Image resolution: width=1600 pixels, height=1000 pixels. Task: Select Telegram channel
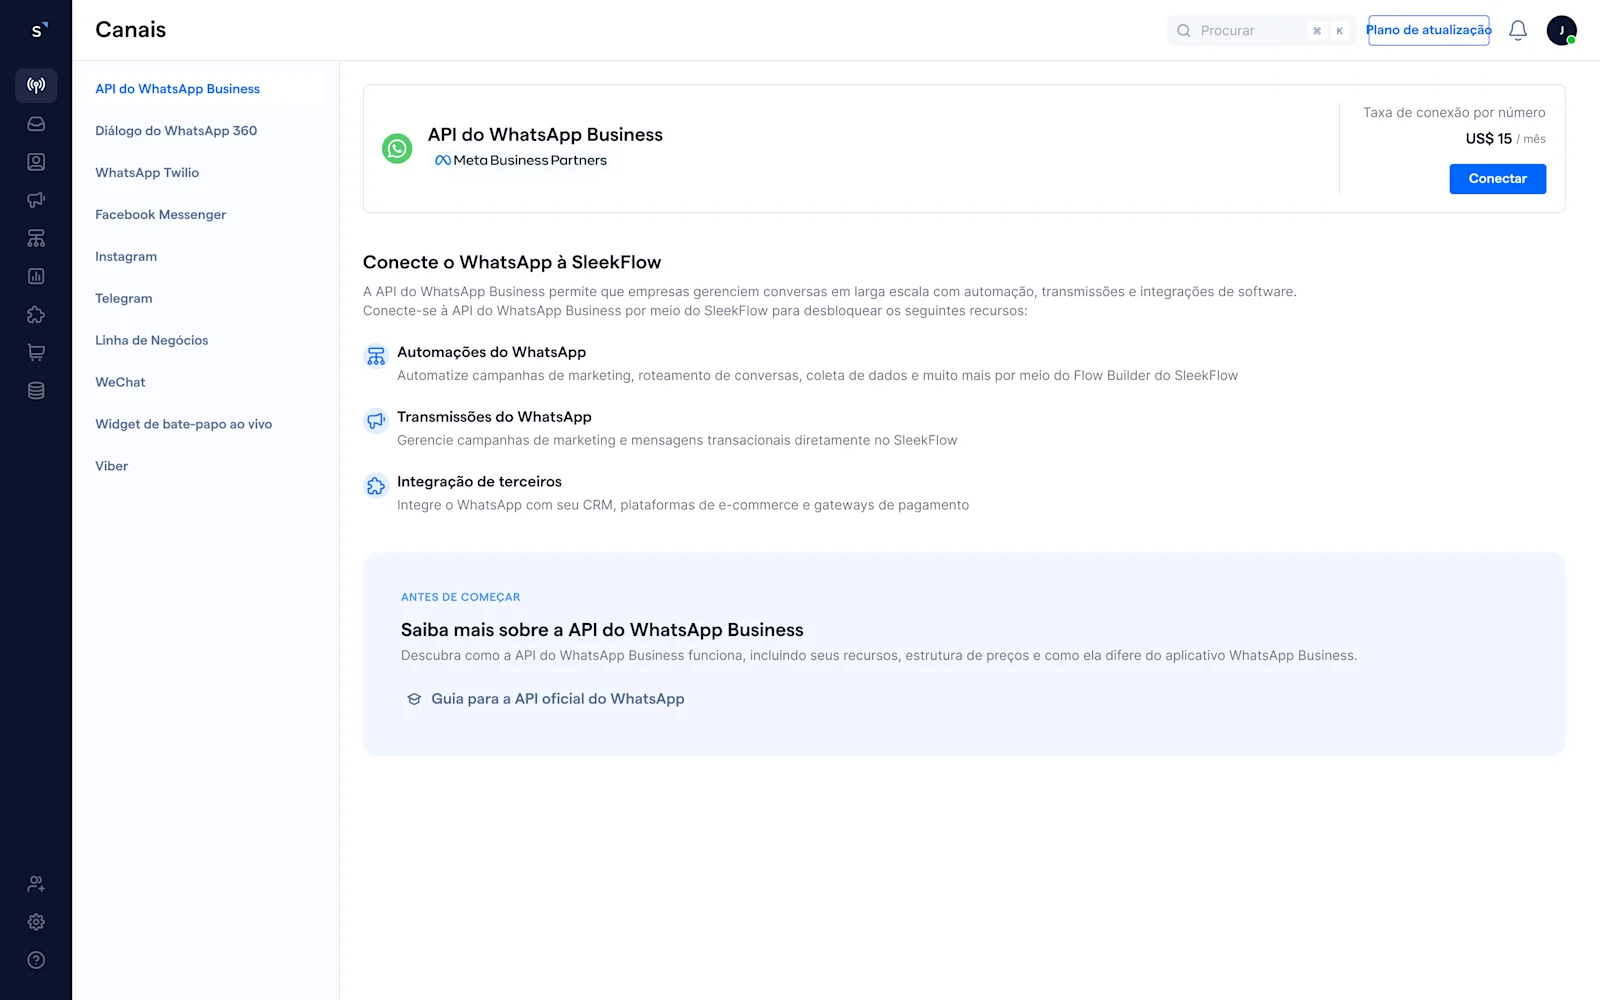click(x=205, y=299)
